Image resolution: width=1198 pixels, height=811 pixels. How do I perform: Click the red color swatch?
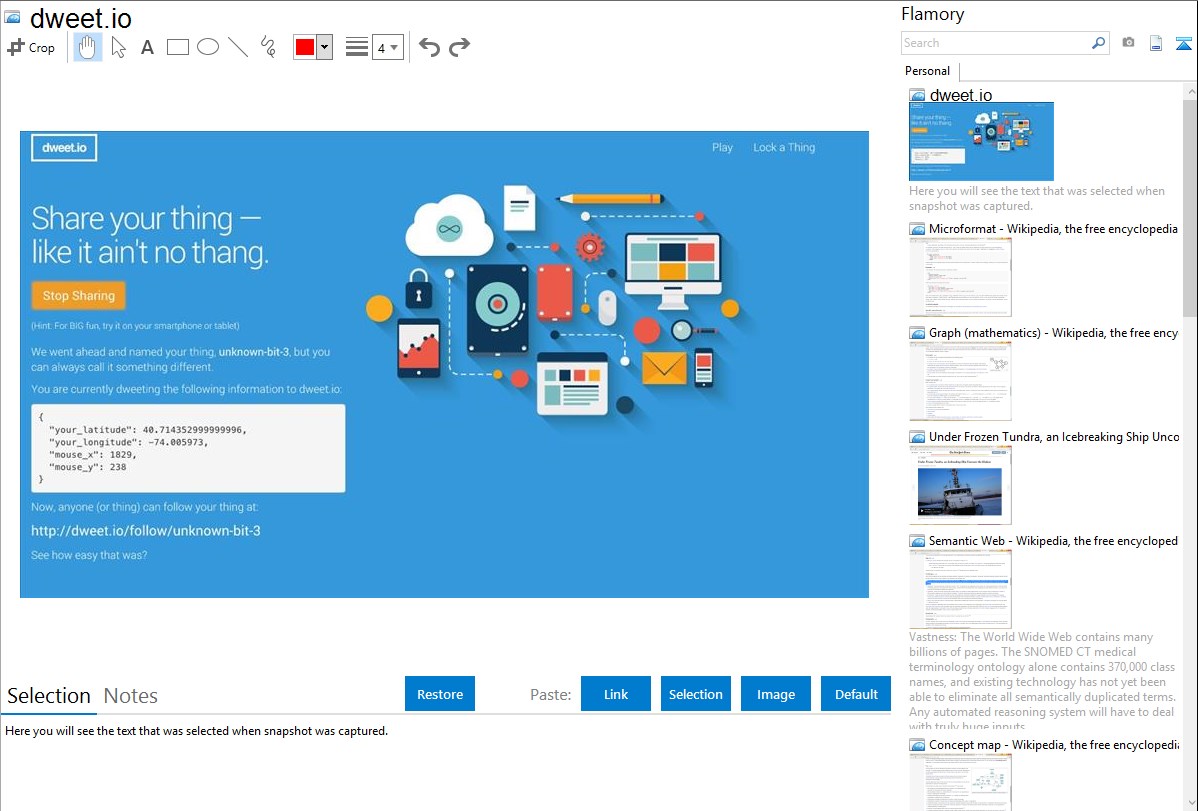click(305, 47)
